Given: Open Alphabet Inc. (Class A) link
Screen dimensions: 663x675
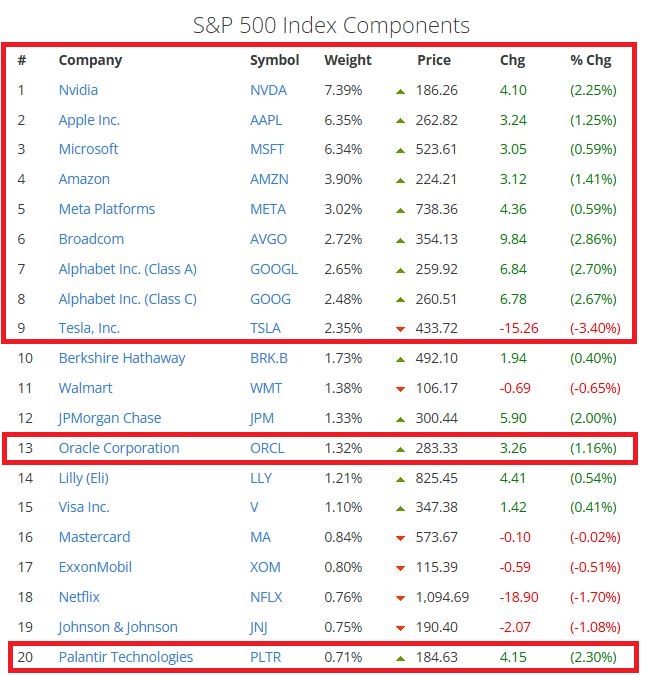Looking at the screenshot, I should pos(127,269).
